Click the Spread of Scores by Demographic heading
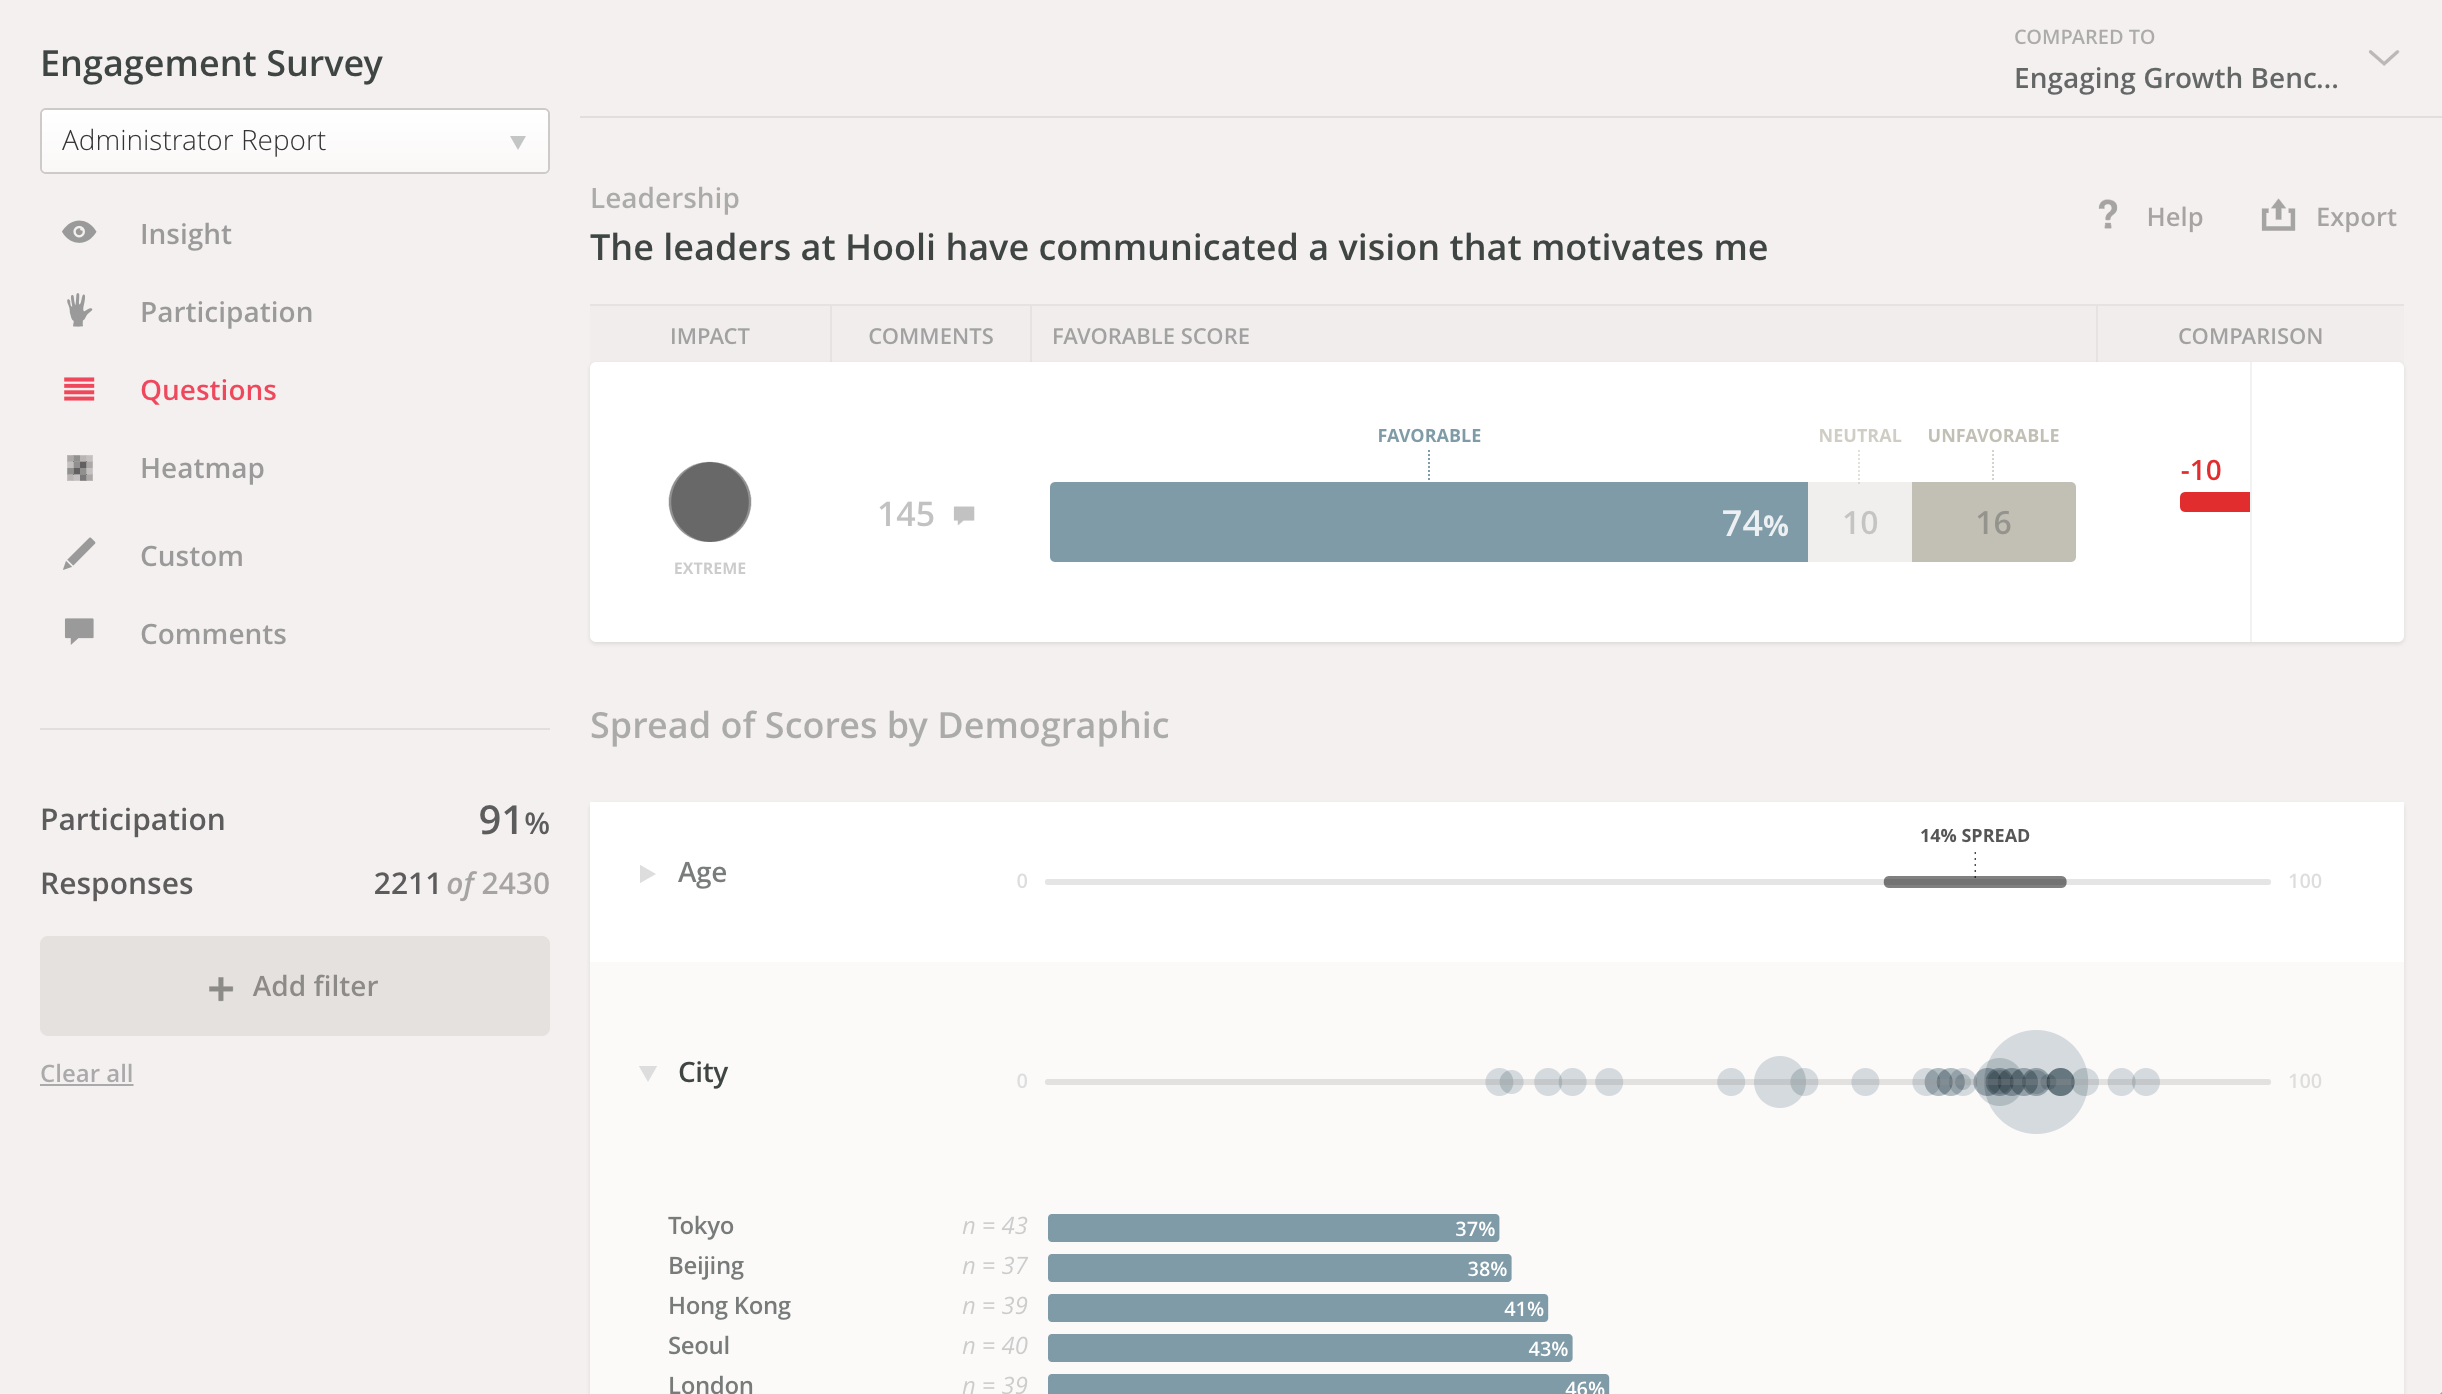Screen dimensions: 2442x1394 tap(879, 725)
